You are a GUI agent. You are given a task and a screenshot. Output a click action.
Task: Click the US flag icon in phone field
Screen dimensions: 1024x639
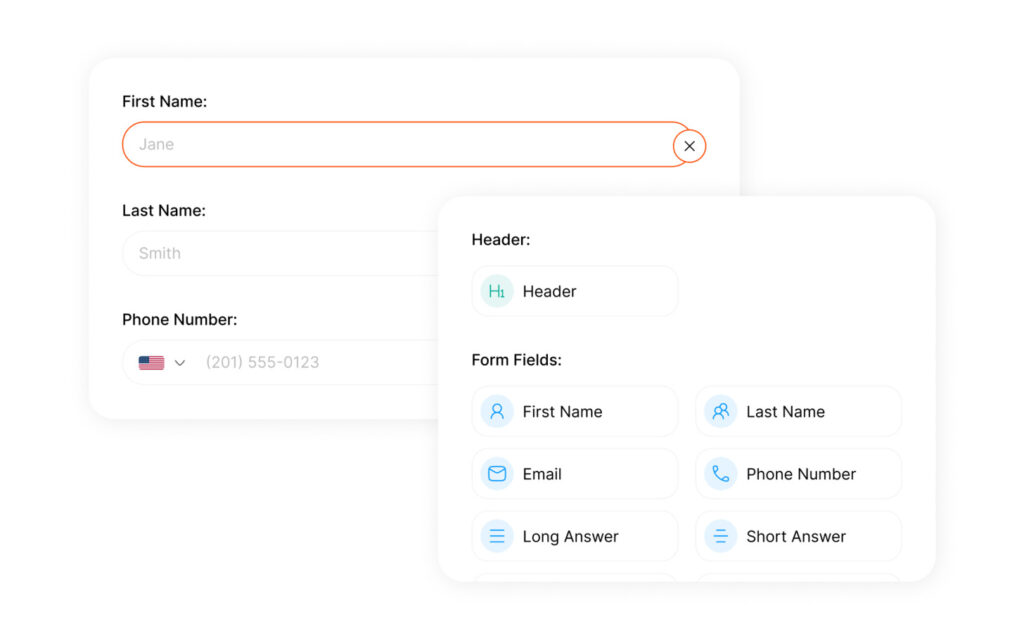pos(150,362)
